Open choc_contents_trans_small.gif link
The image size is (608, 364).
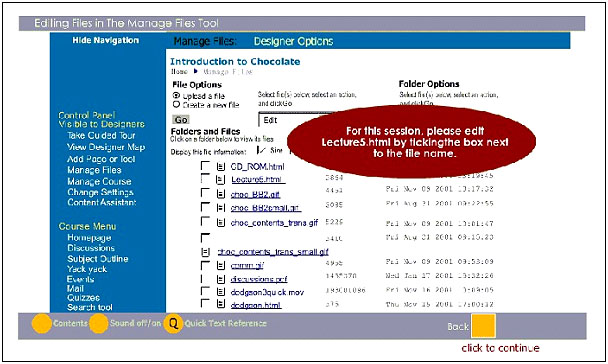(273, 252)
